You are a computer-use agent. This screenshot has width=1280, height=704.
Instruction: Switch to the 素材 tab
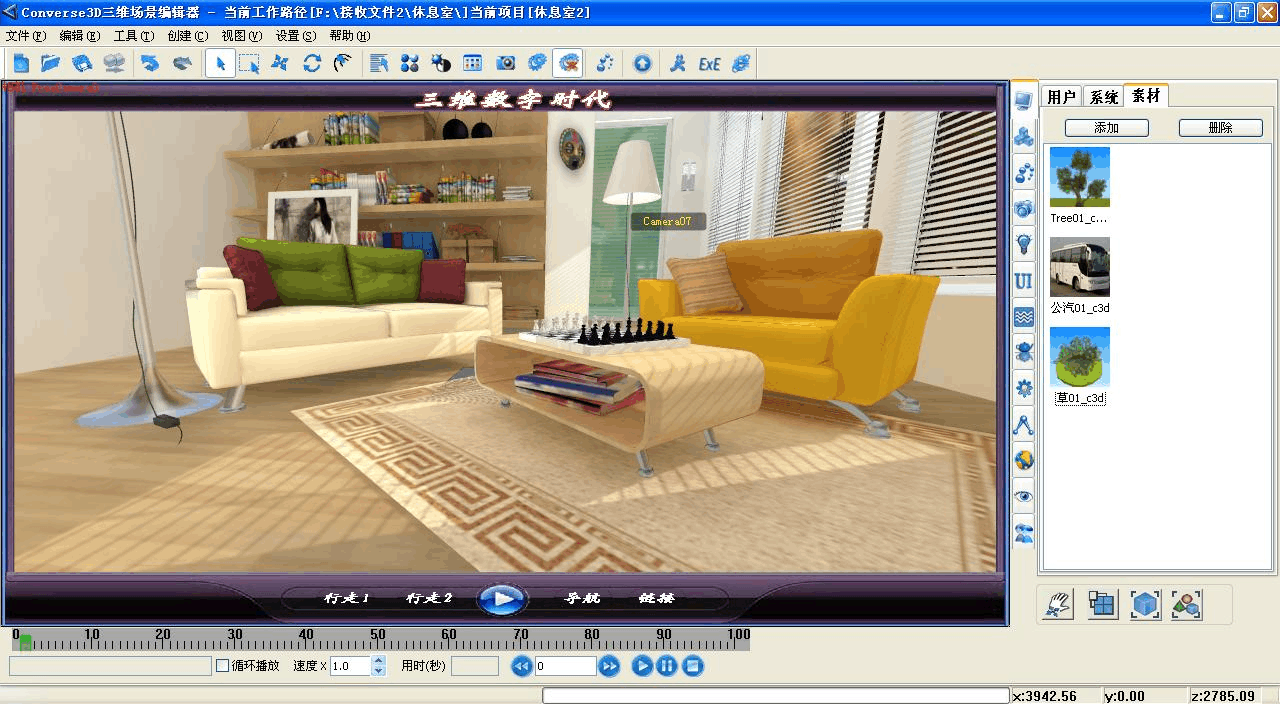(x=1146, y=95)
